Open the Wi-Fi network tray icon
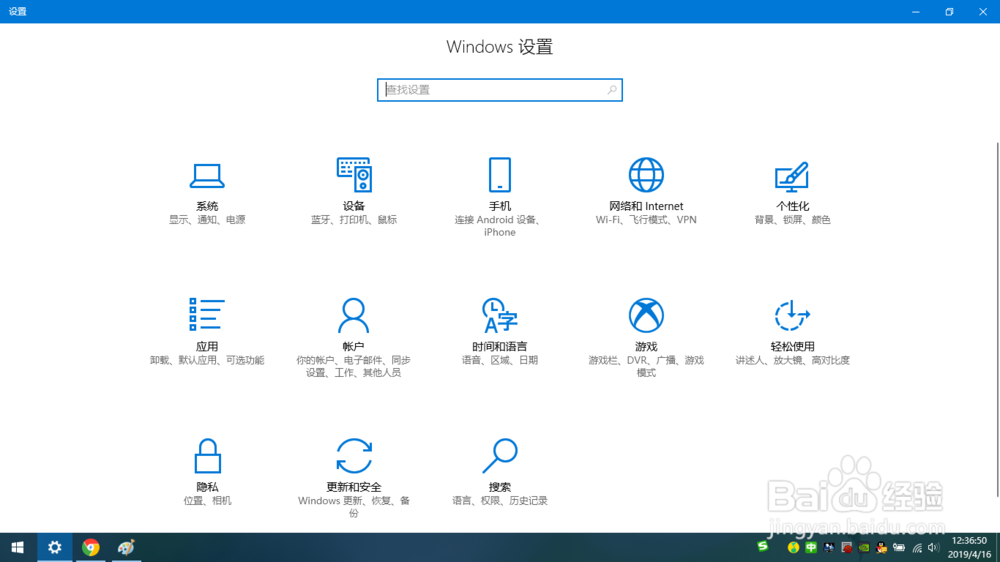This screenshot has height=562, width=1000. (917, 547)
